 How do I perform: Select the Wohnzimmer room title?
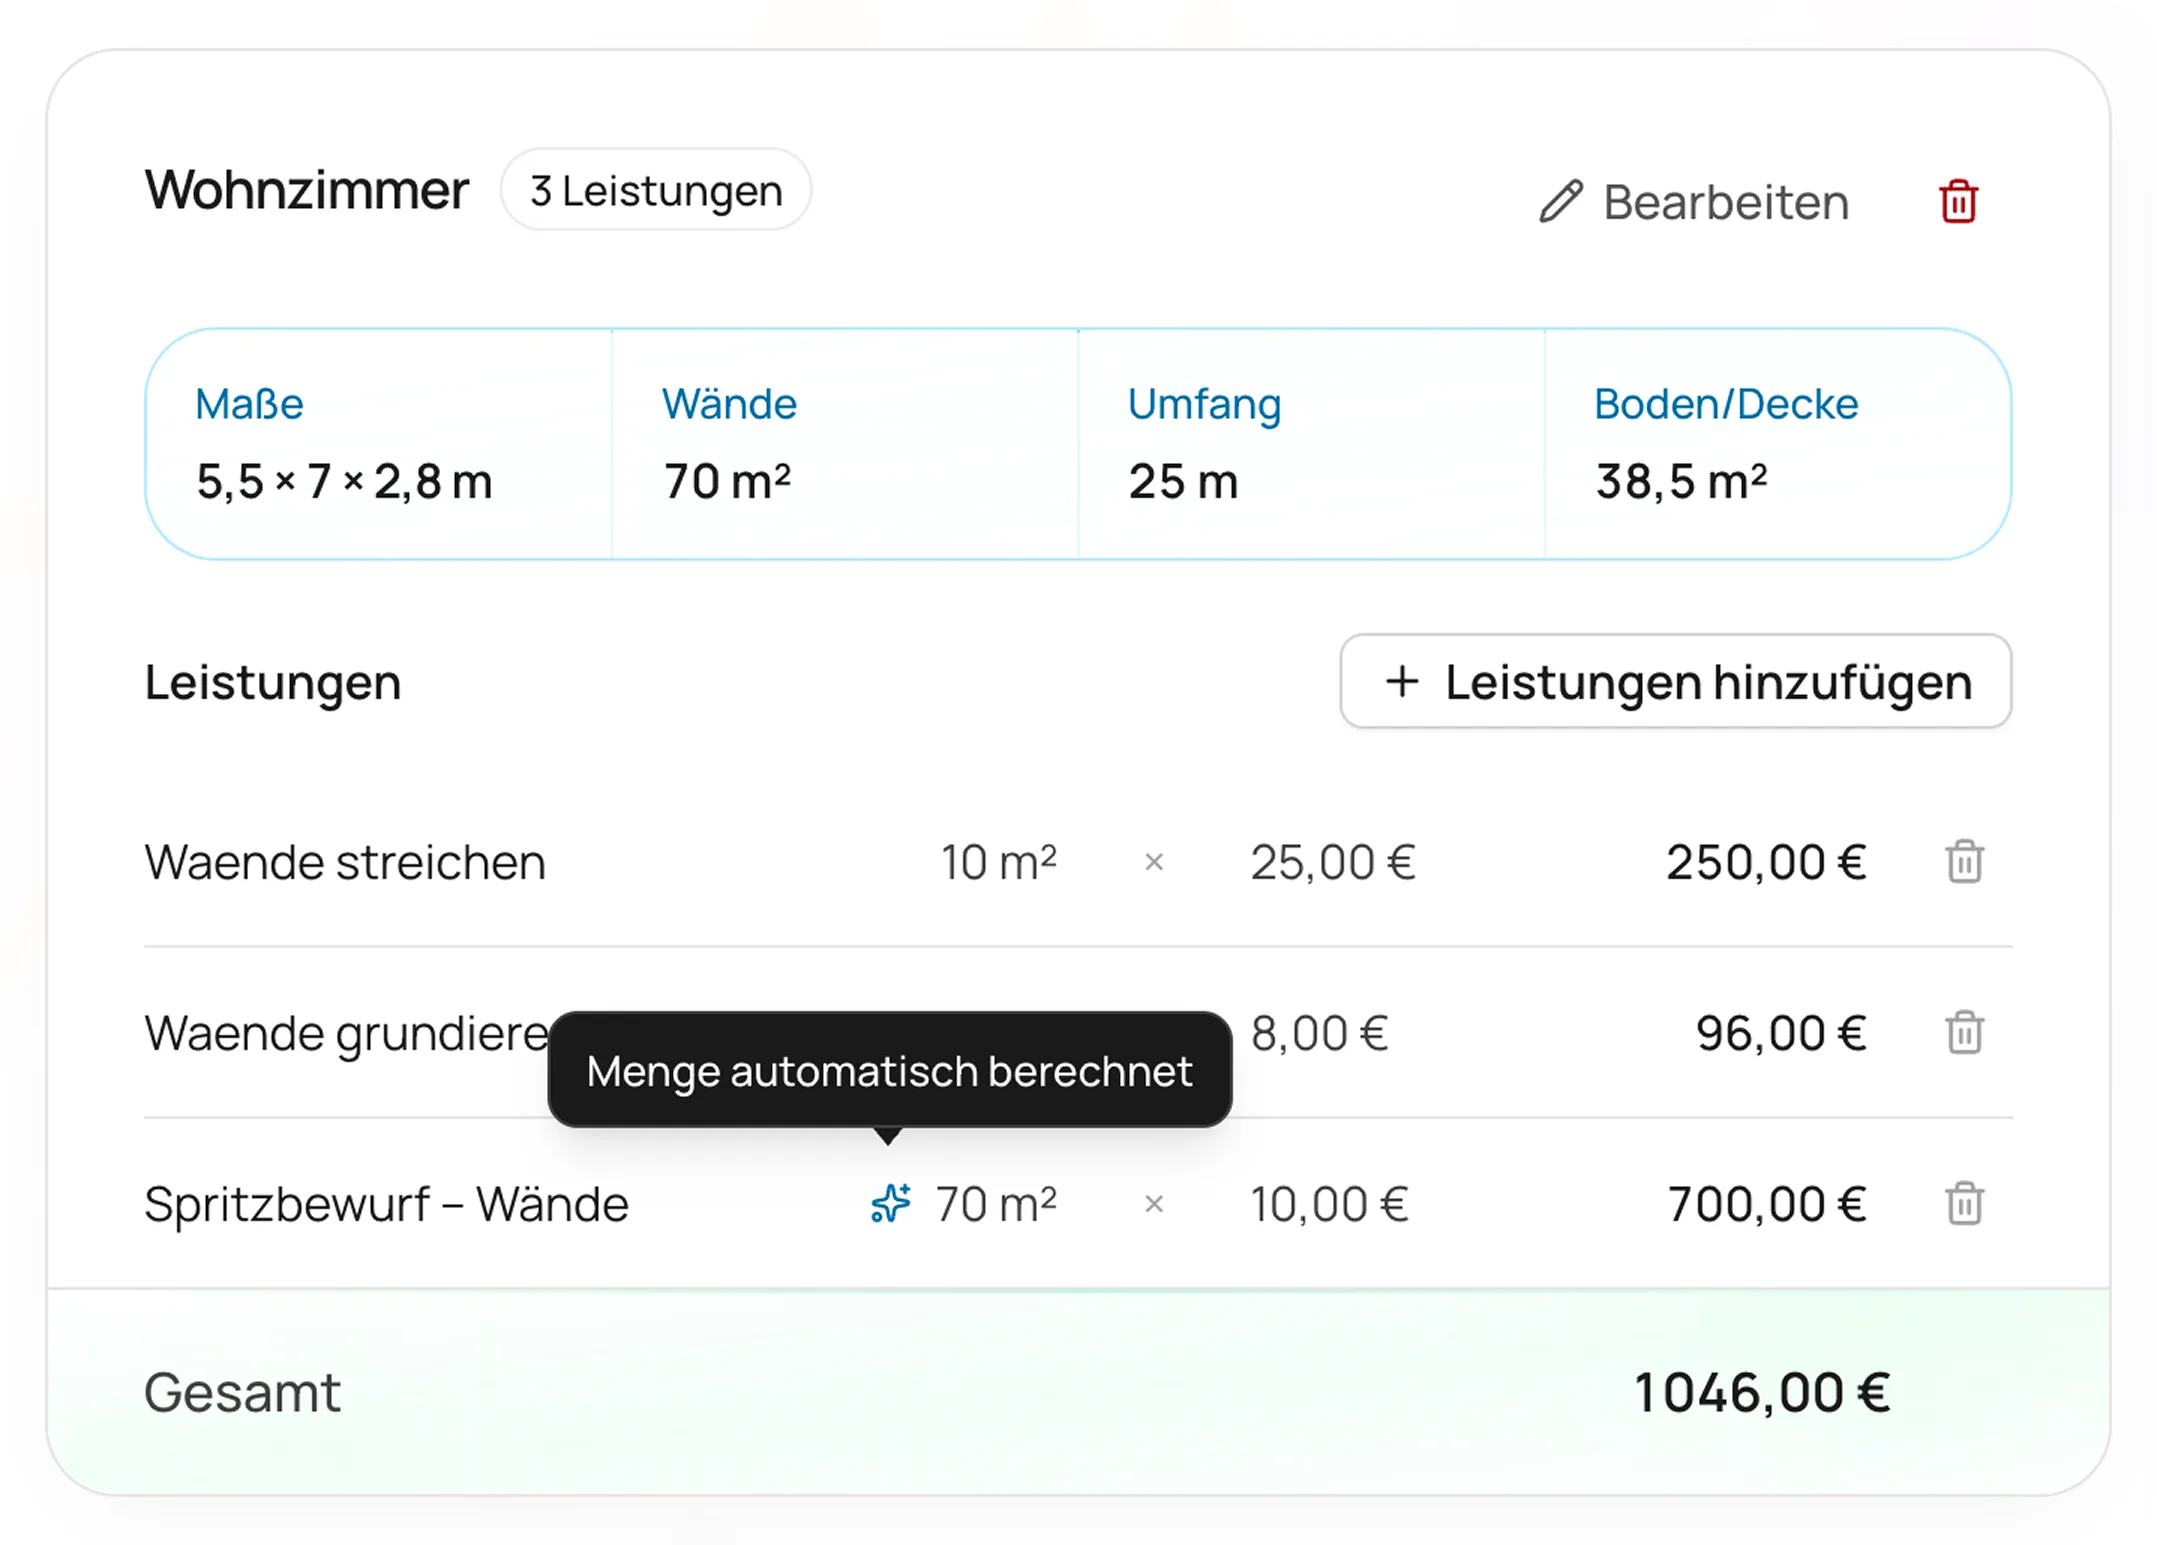tap(306, 190)
